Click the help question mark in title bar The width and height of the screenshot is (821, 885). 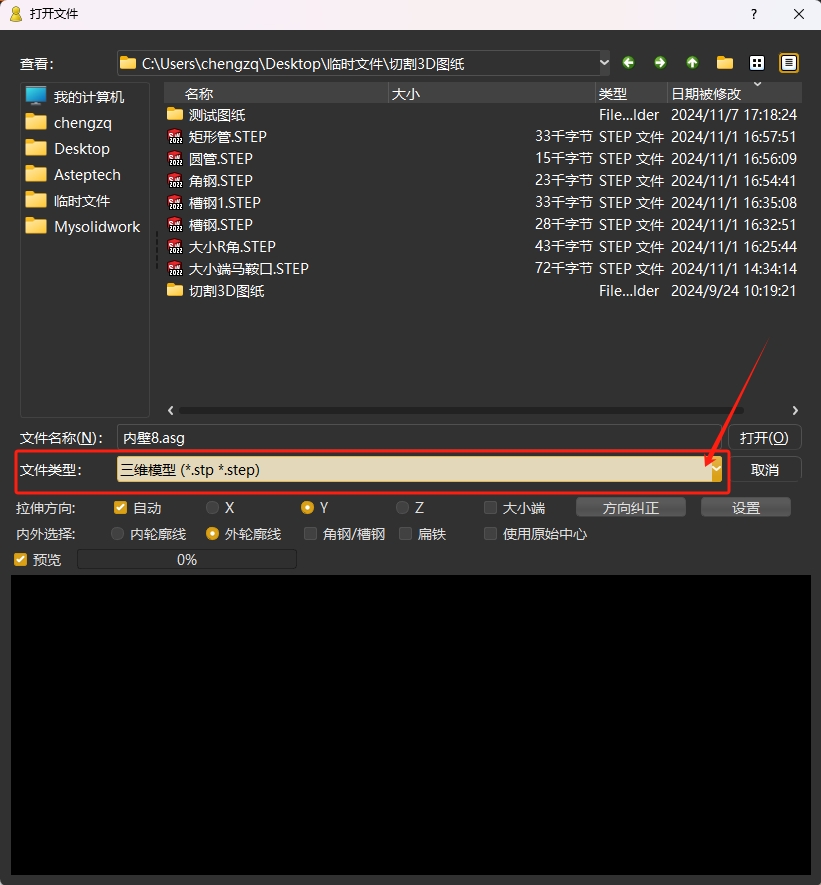click(x=754, y=14)
